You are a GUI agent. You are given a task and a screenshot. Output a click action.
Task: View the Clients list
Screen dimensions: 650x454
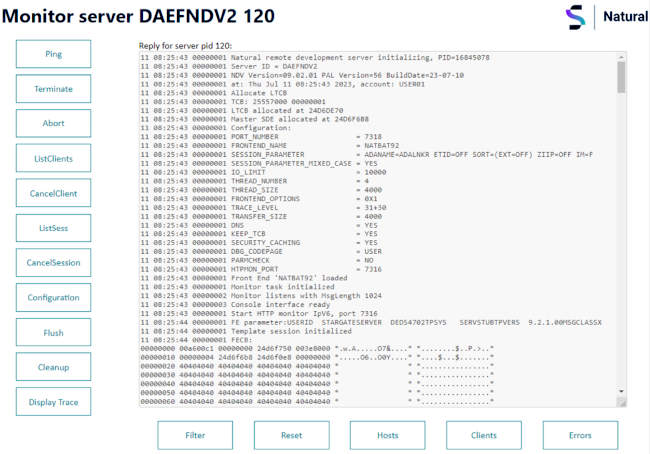[484, 435]
